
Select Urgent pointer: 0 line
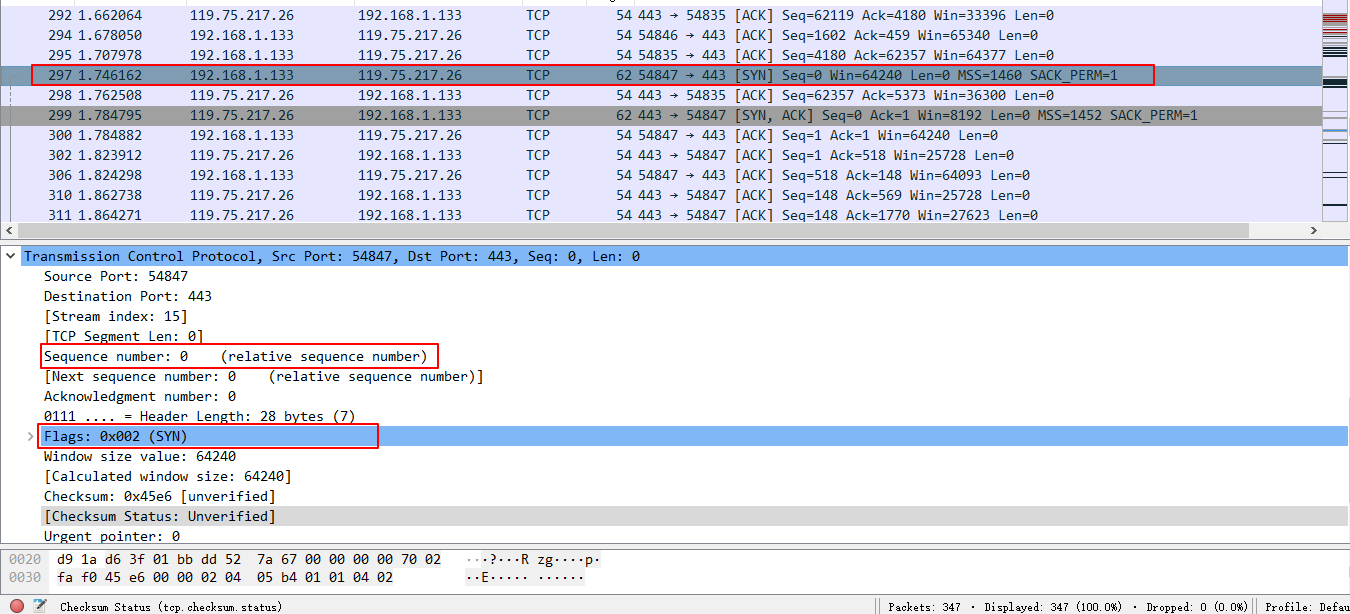coord(112,536)
